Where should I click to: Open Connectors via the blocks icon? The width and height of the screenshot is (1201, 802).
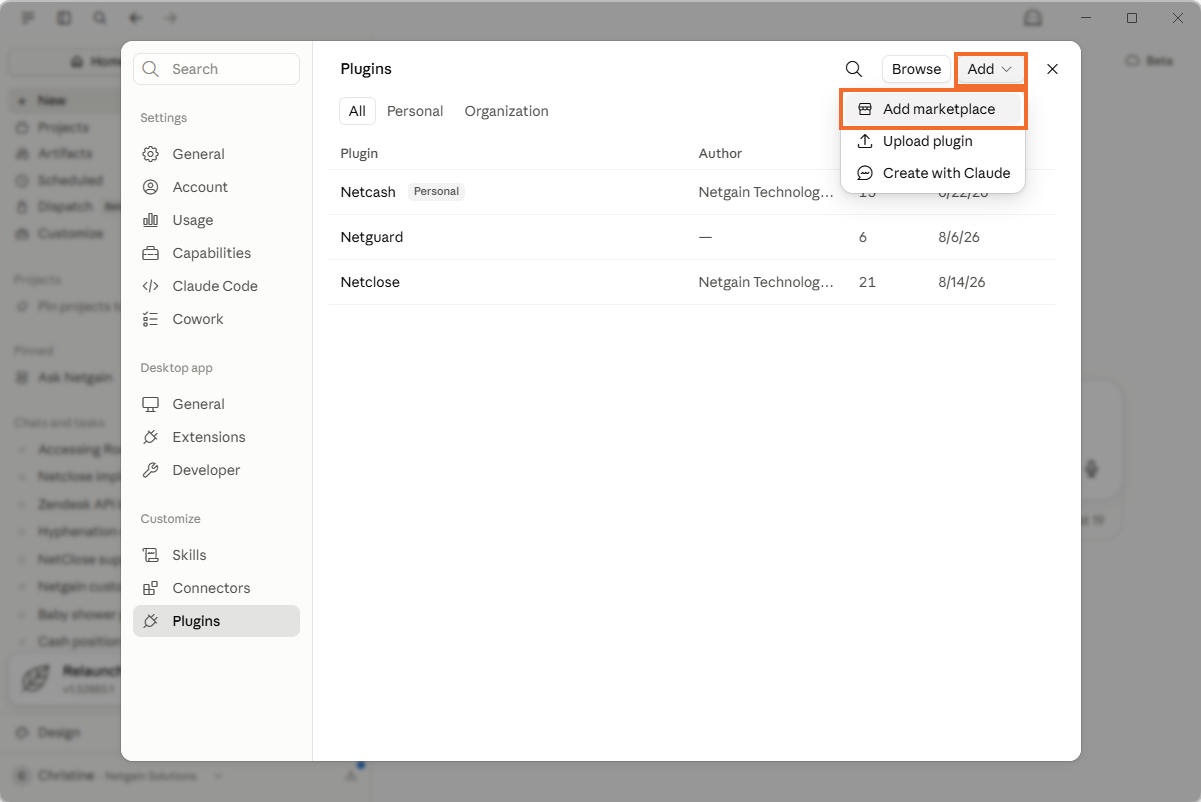pyautogui.click(x=150, y=588)
